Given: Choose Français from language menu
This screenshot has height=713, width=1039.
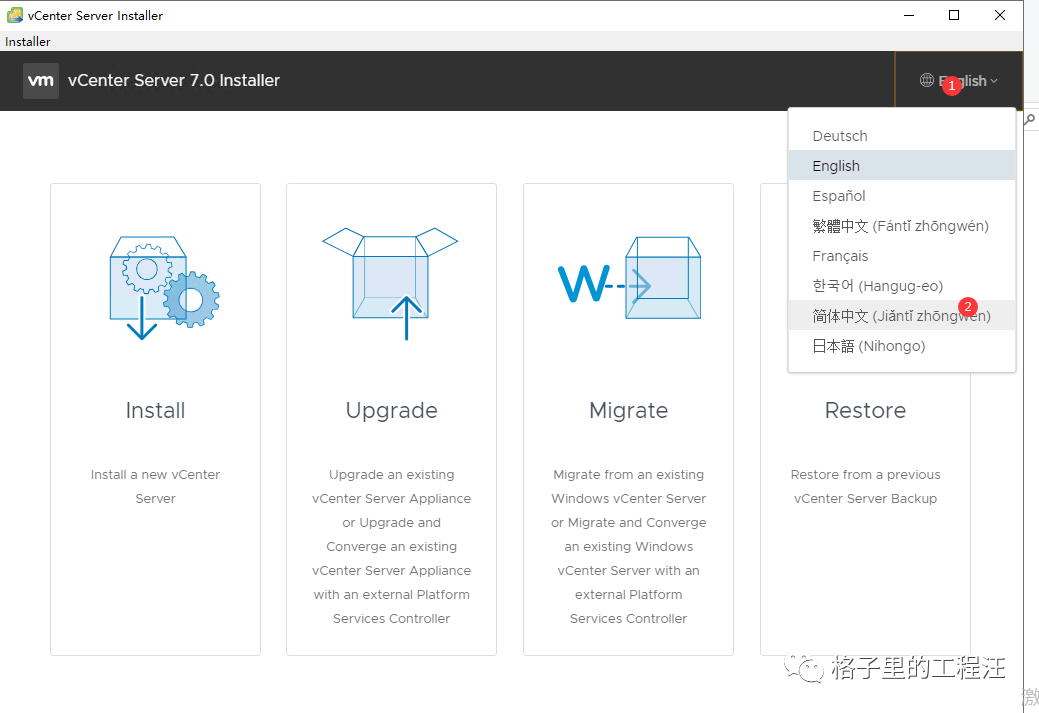Looking at the screenshot, I should pyautogui.click(x=902, y=256).
